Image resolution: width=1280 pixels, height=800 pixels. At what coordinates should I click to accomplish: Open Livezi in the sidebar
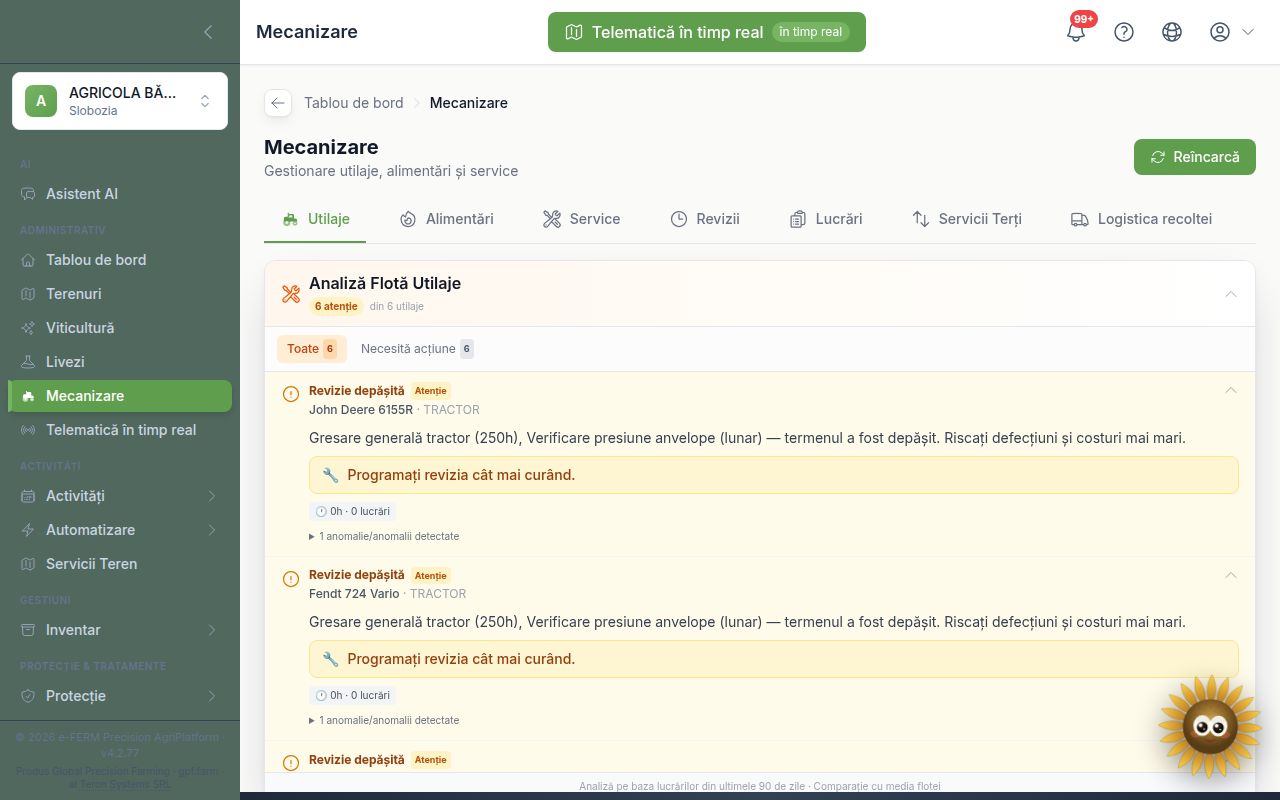pyautogui.click(x=120, y=362)
